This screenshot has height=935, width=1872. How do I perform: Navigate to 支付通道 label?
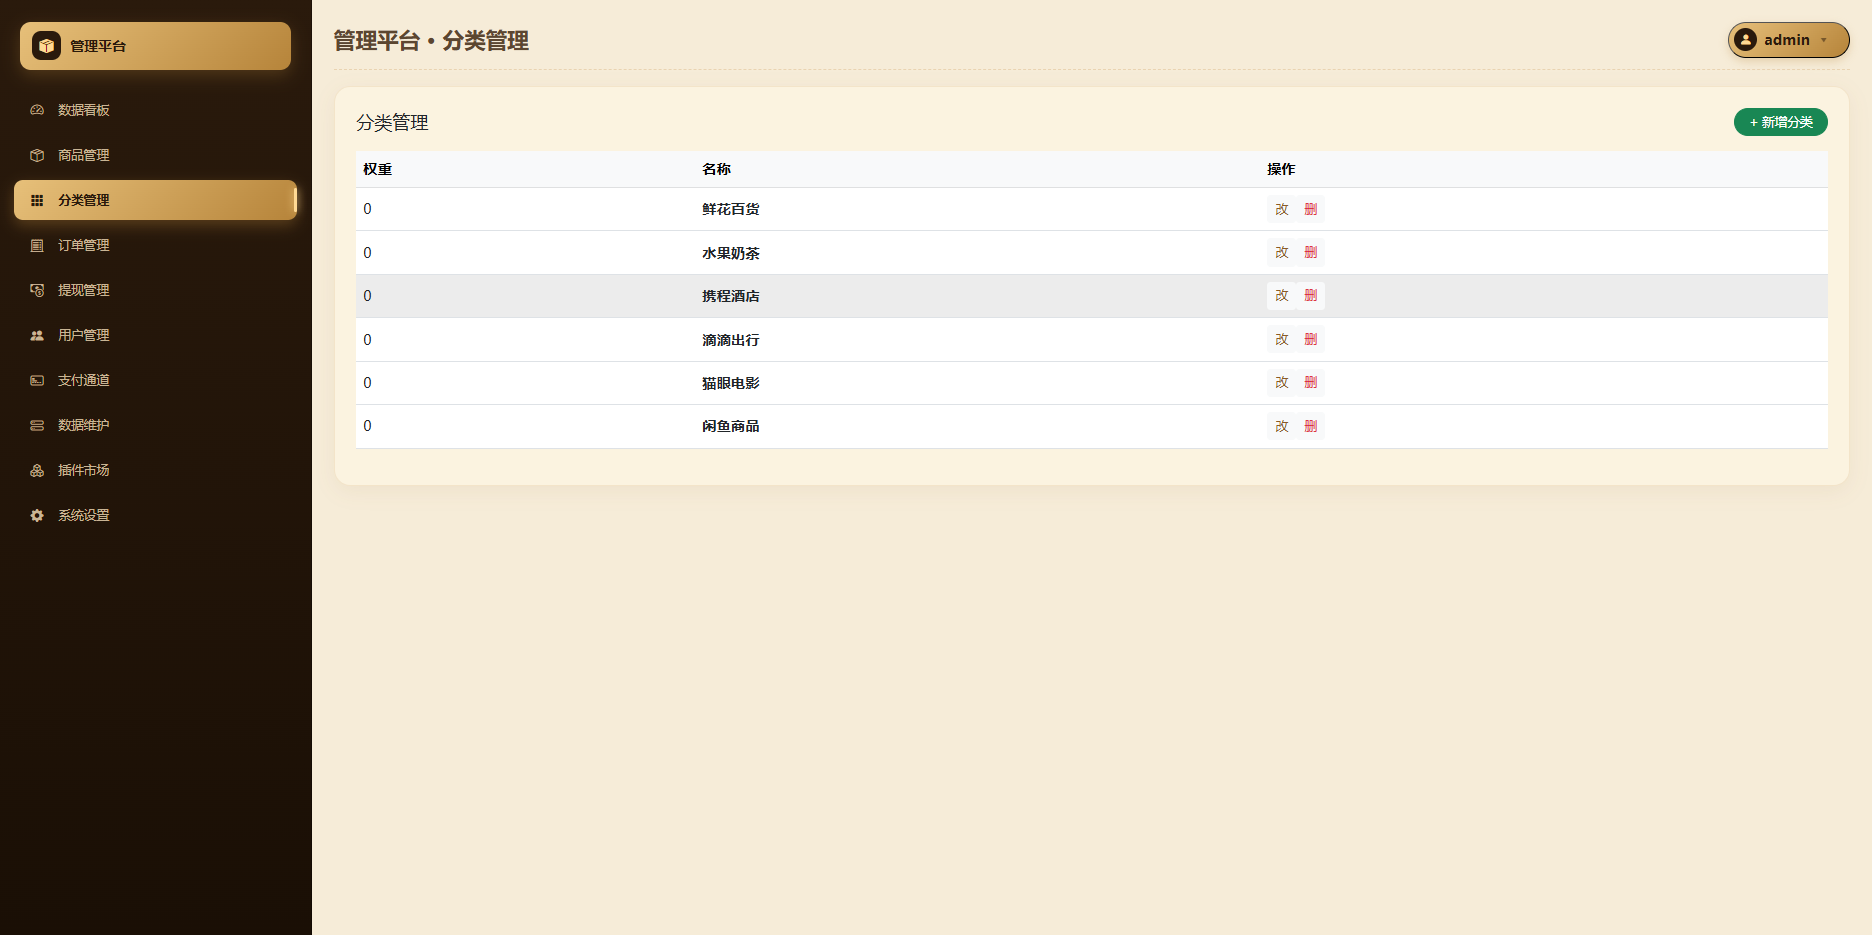pyautogui.click(x=84, y=380)
